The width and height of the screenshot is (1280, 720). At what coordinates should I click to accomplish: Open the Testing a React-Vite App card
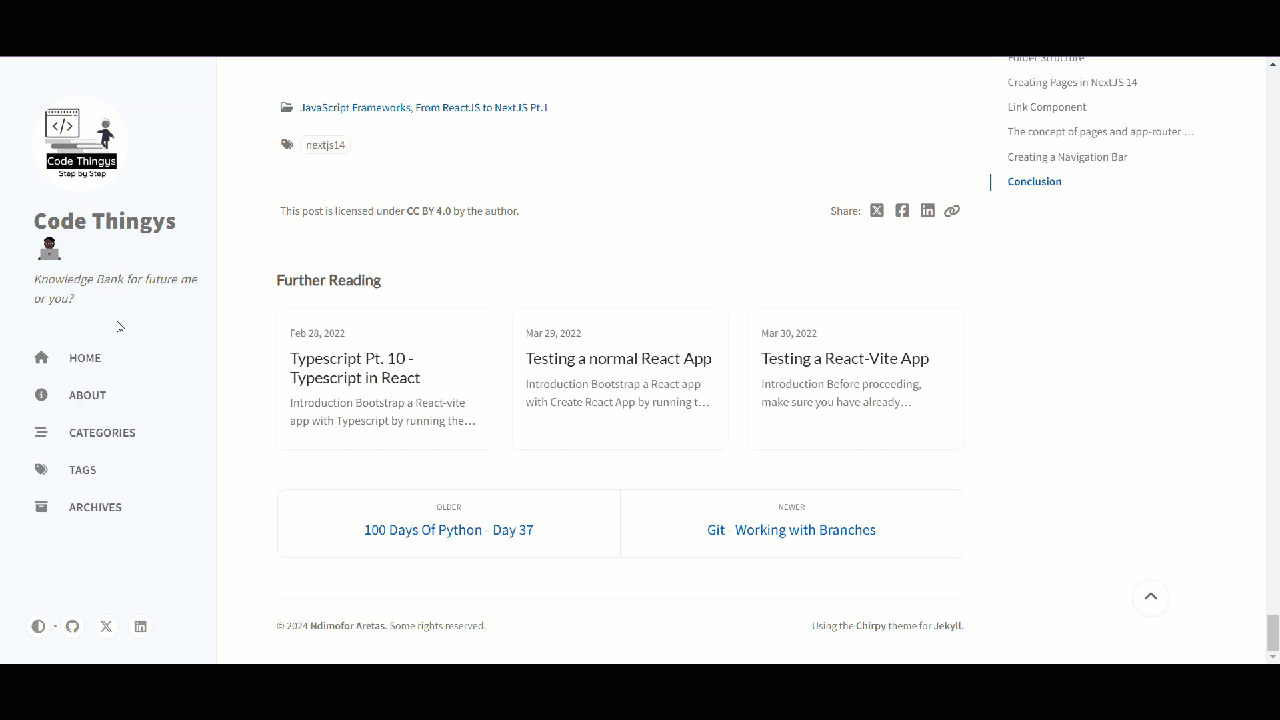tap(855, 379)
